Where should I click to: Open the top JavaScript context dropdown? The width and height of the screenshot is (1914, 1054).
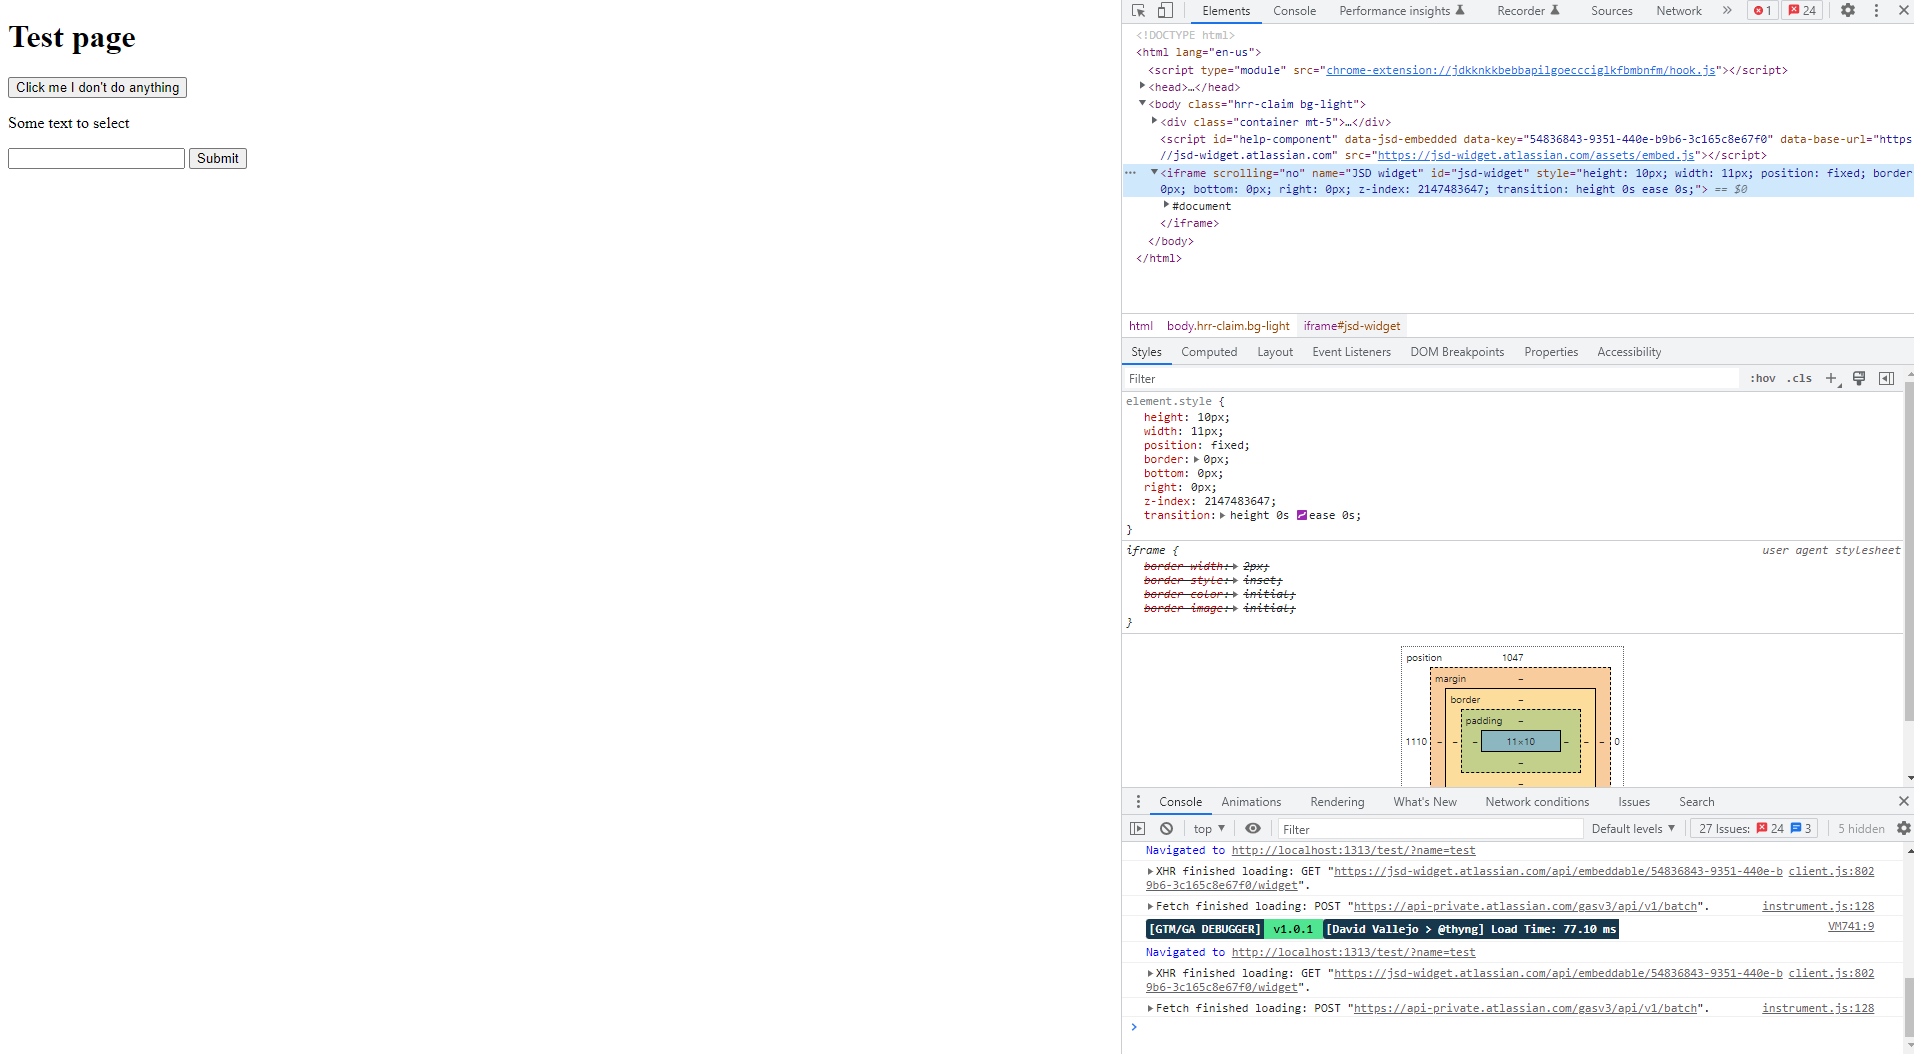click(1209, 829)
